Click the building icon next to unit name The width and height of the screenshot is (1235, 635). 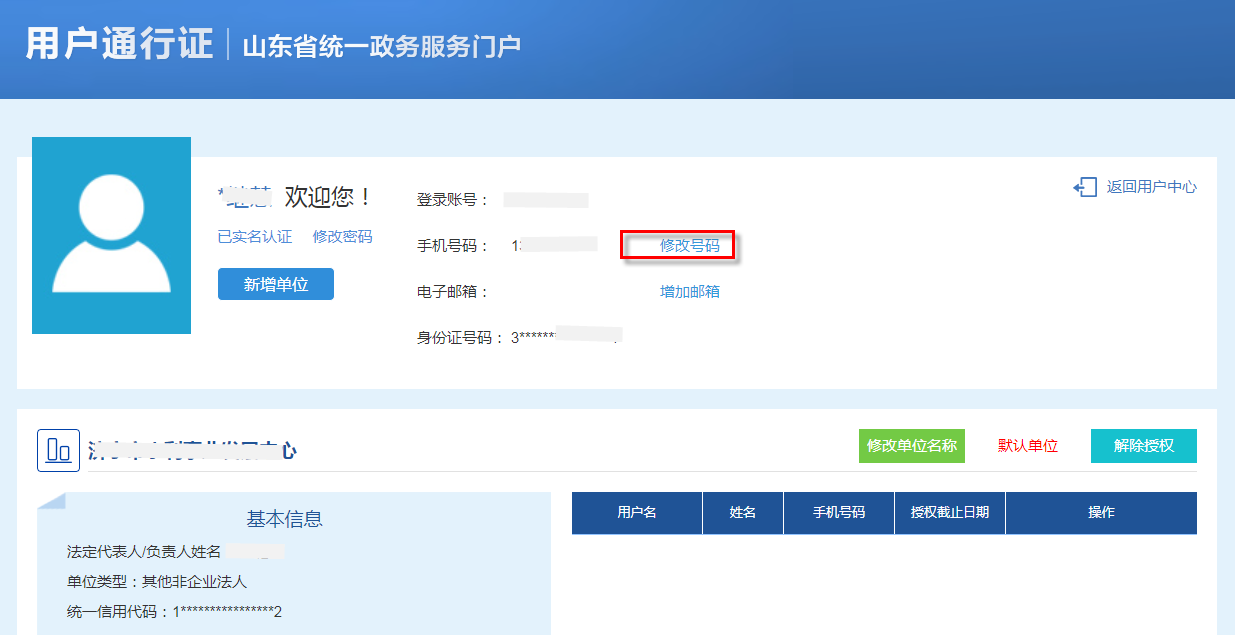(x=58, y=450)
